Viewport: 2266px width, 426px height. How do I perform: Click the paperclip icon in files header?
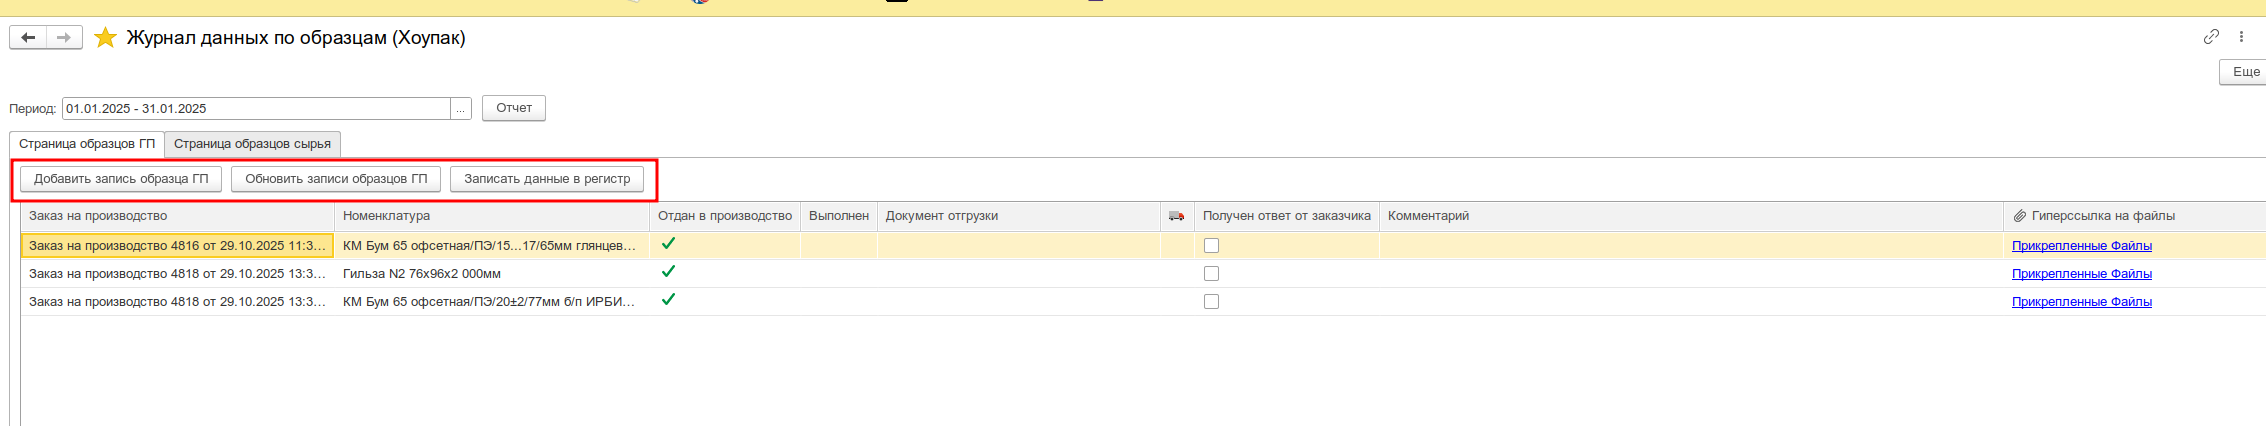click(2019, 216)
